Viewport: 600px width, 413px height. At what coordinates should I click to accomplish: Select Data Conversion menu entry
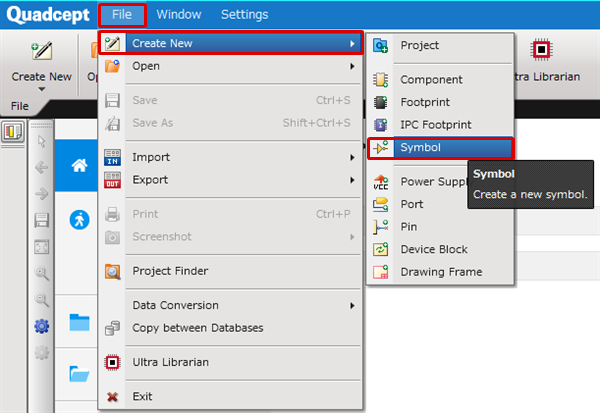(230, 305)
